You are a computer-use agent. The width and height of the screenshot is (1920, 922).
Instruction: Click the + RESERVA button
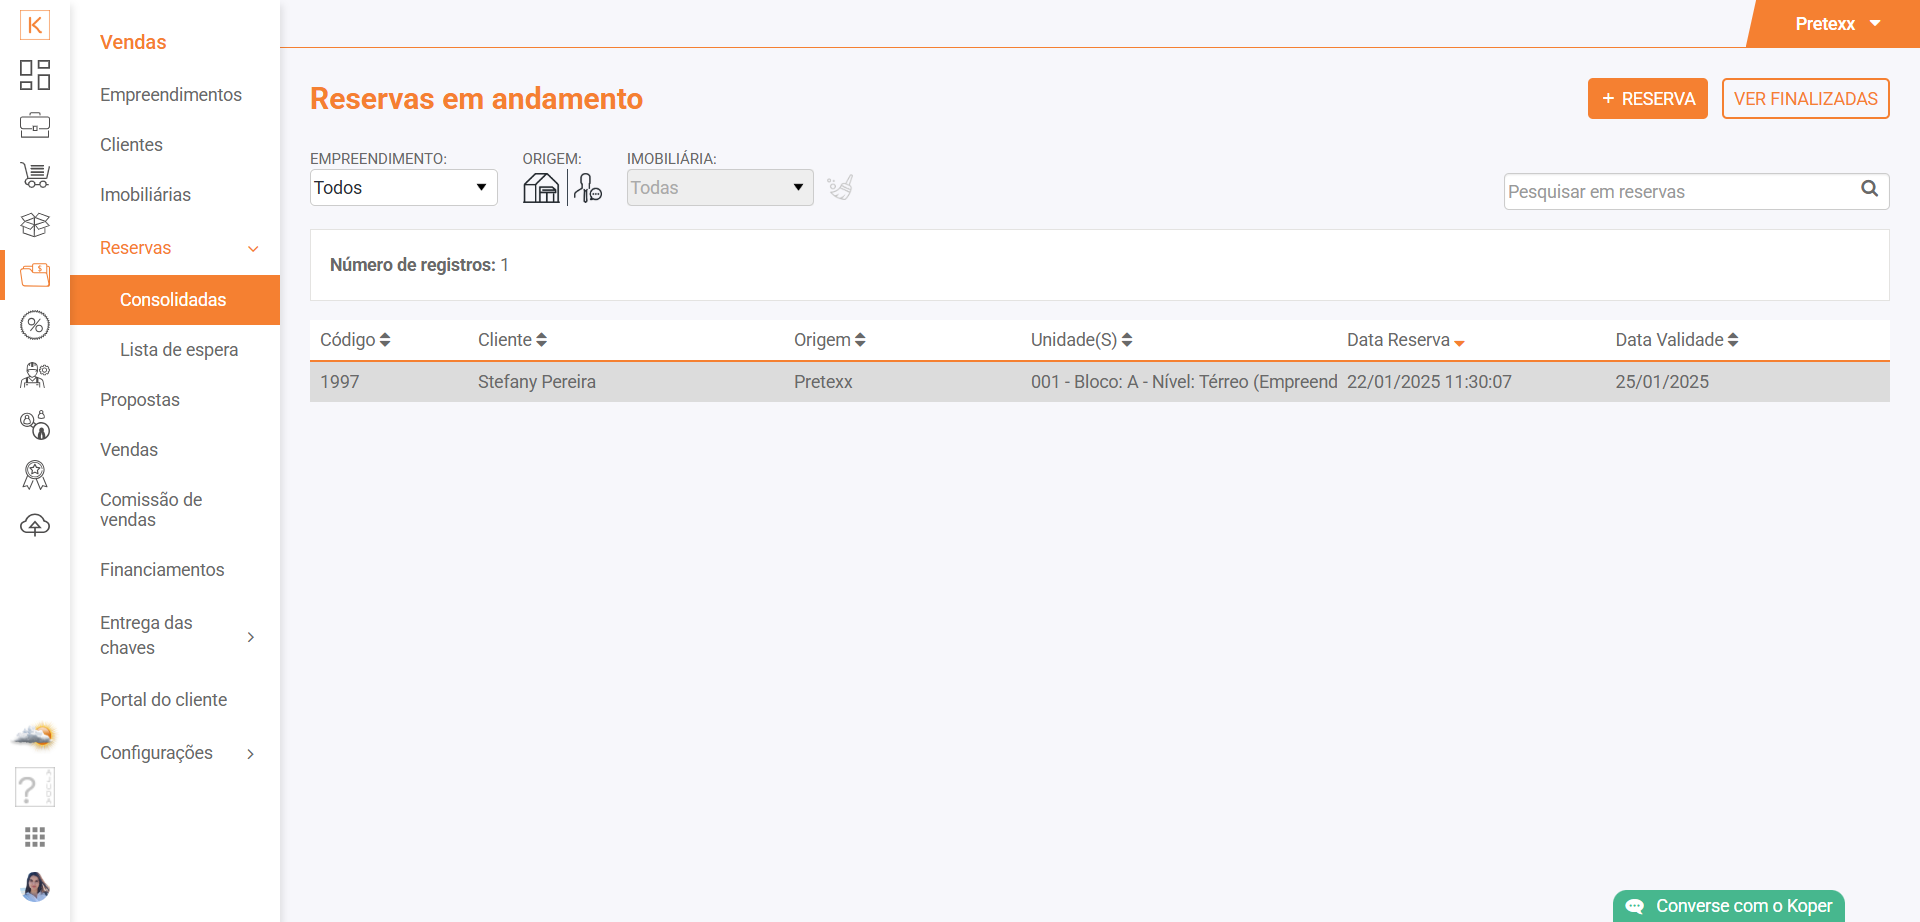point(1647,99)
